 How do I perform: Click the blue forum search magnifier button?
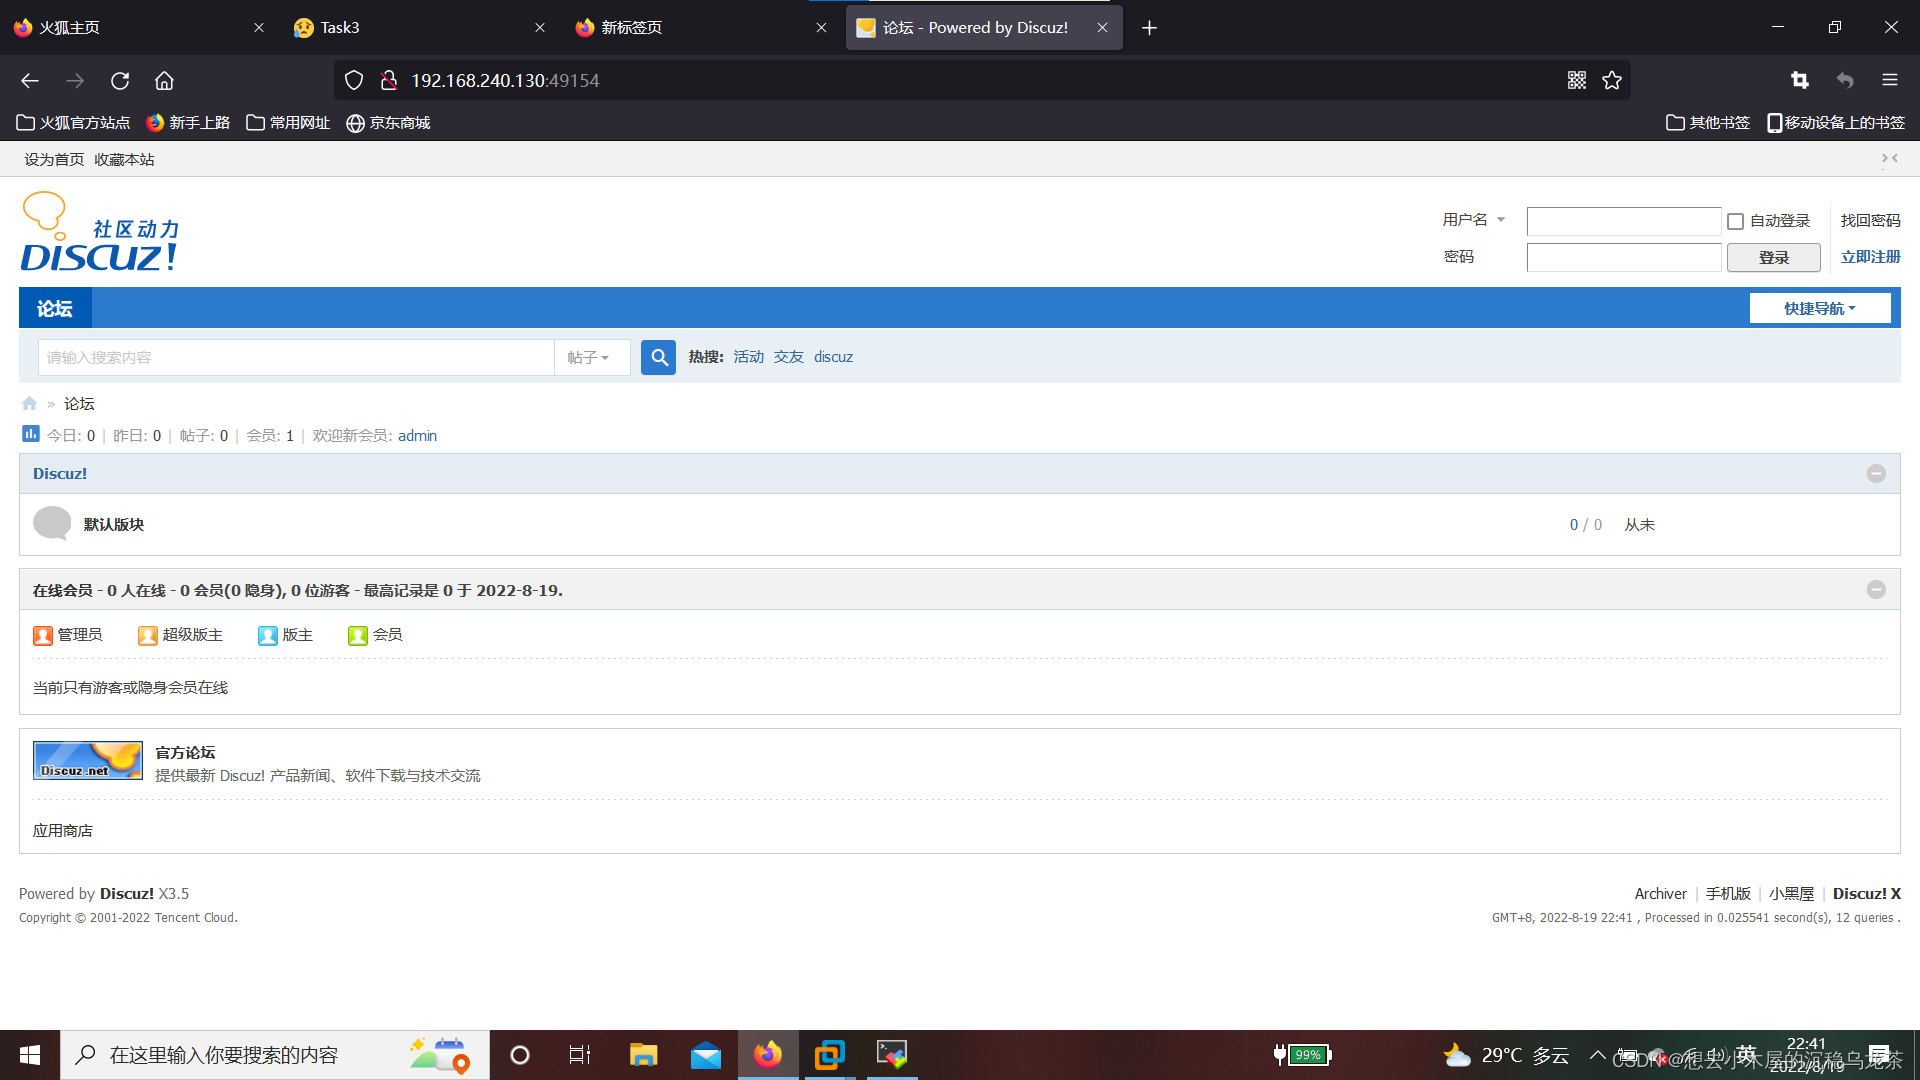[658, 357]
